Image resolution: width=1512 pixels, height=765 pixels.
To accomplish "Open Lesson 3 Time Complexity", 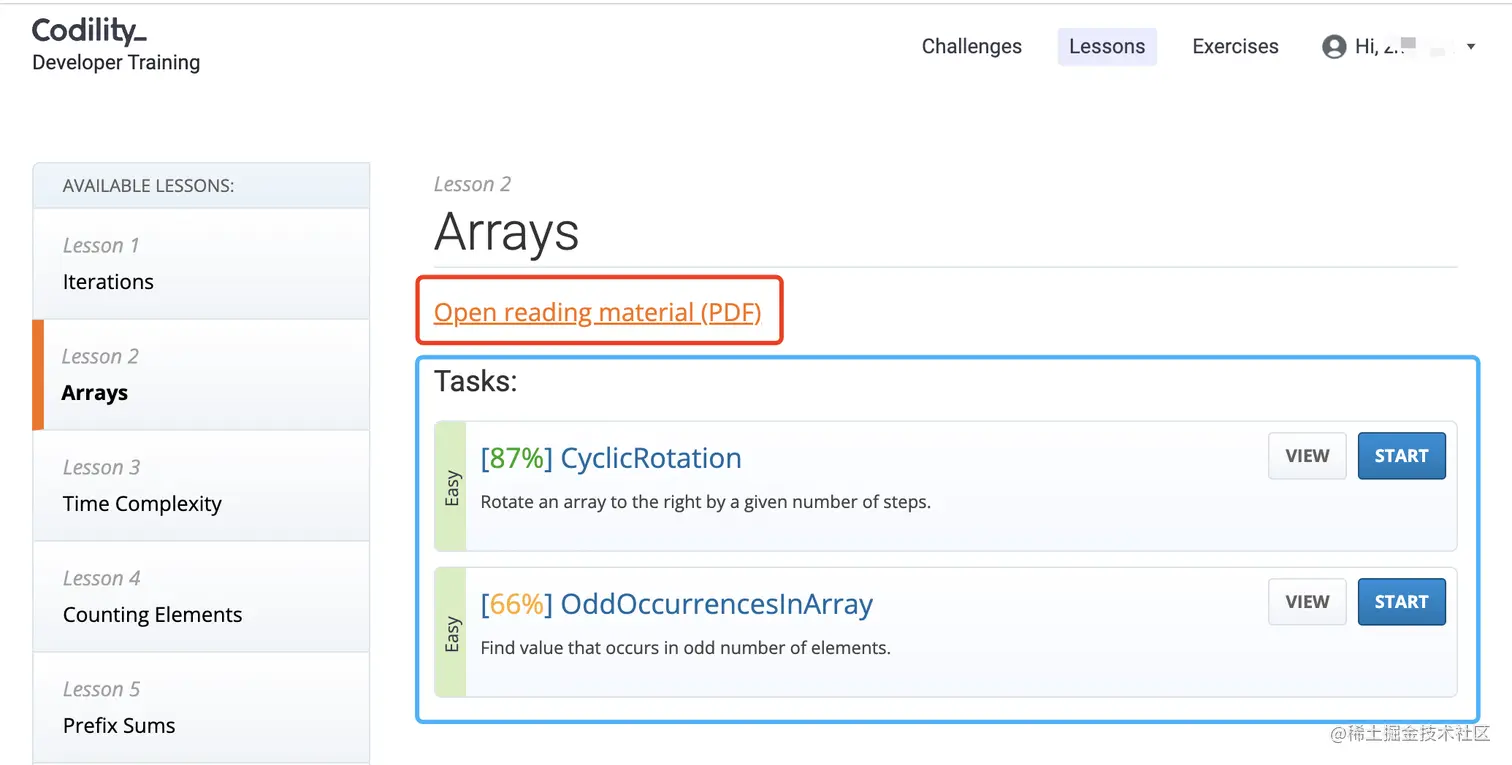I will (x=201, y=486).
